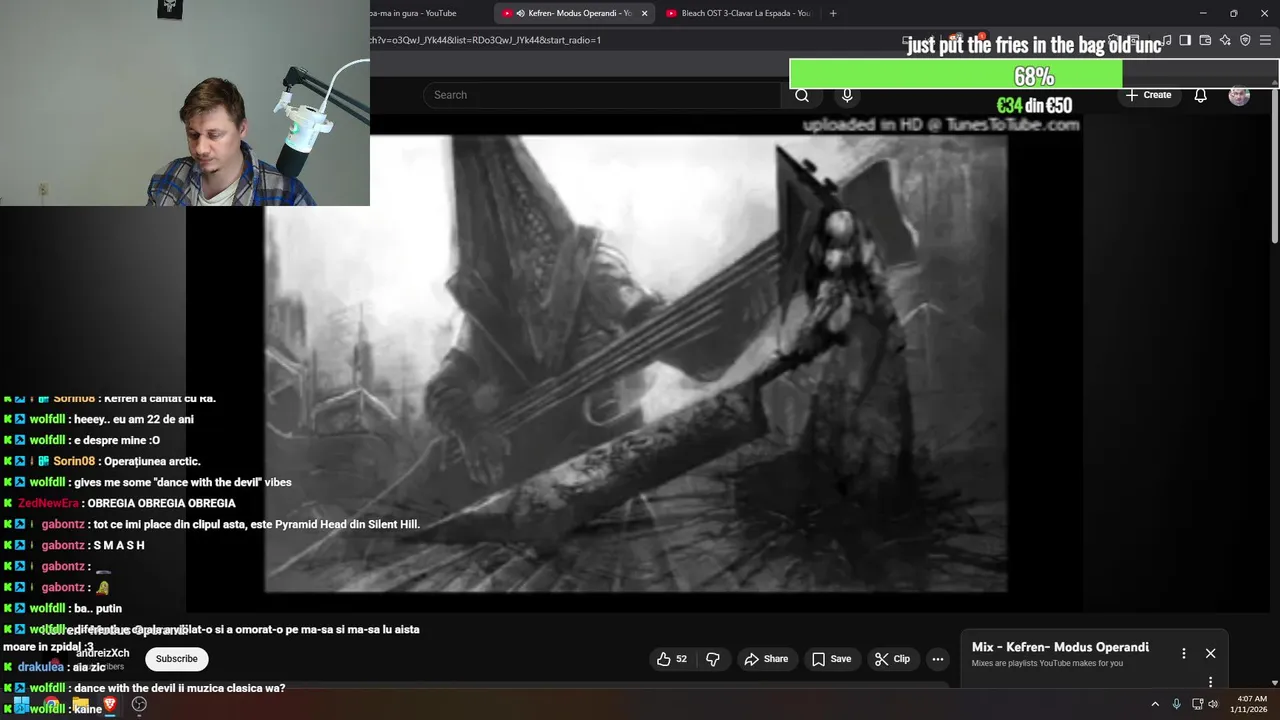Open Brave Leo AI sparkle icon
Image resolution: width=1280 pixels, height=720 pixels.
(x=1225, y=40)
